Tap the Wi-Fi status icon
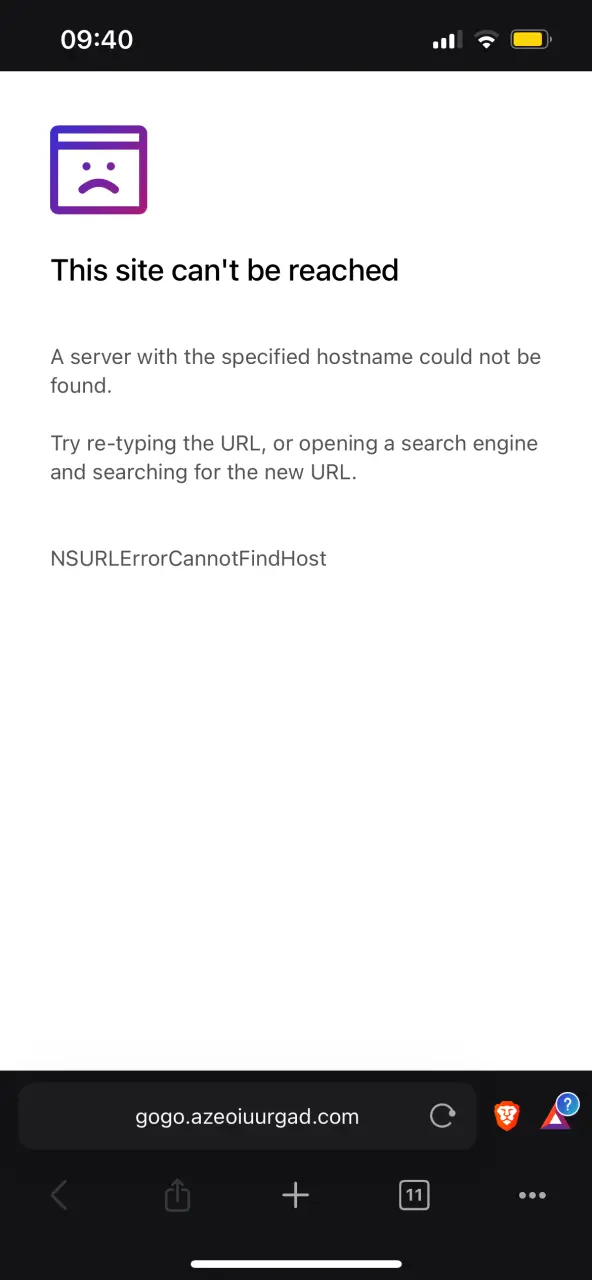The image size is (592, 1280). click(486, 40)
